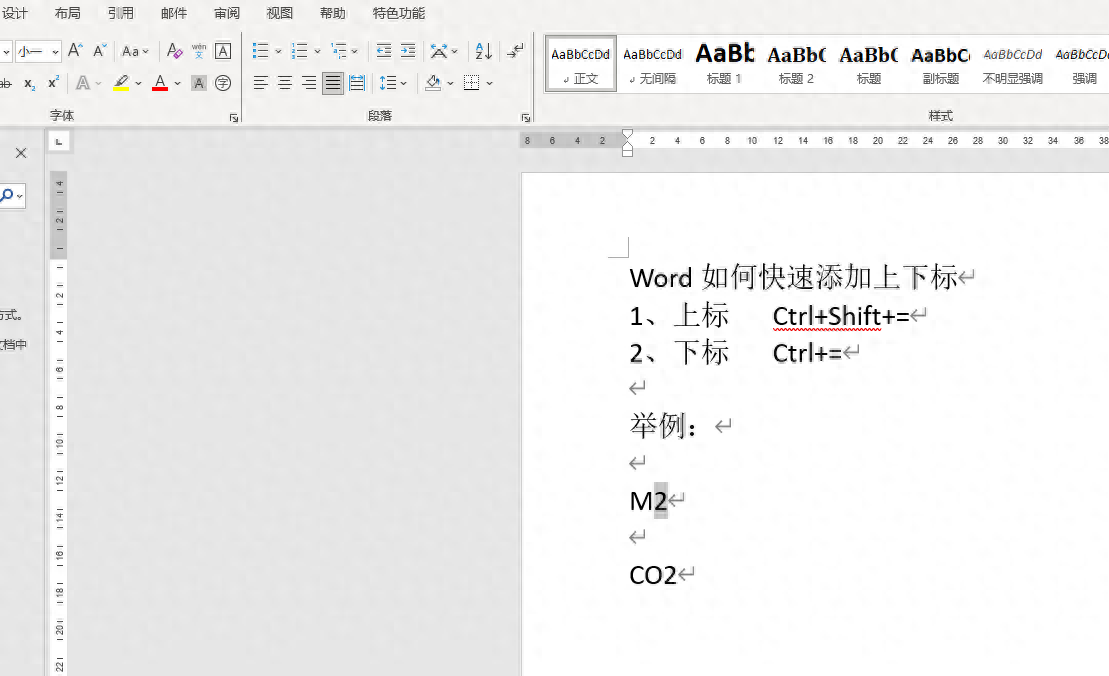Apply the 正文 style
Viewport: 1109px width, 676px height.
[x=581, y=64]
